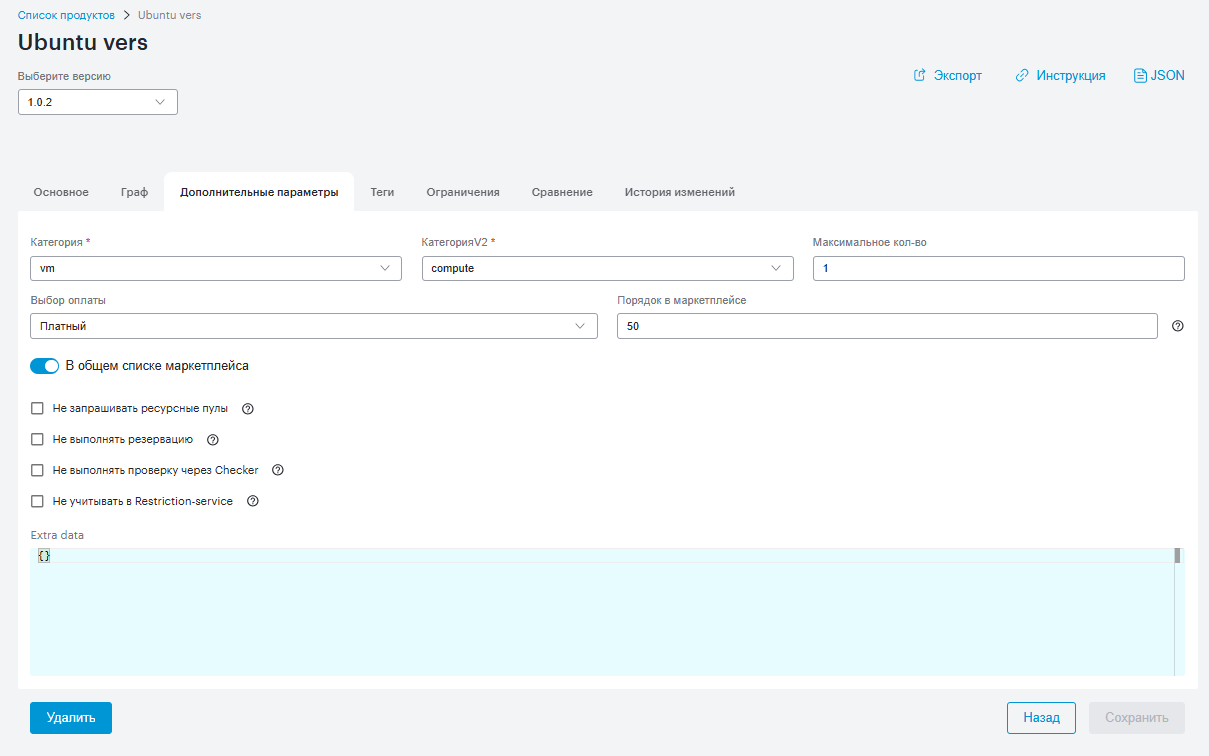Open help icon for Порядок в маркетплейсе
This screenshot has width=1209, height=756.
pyautogui.click(x=1177, y=326)
